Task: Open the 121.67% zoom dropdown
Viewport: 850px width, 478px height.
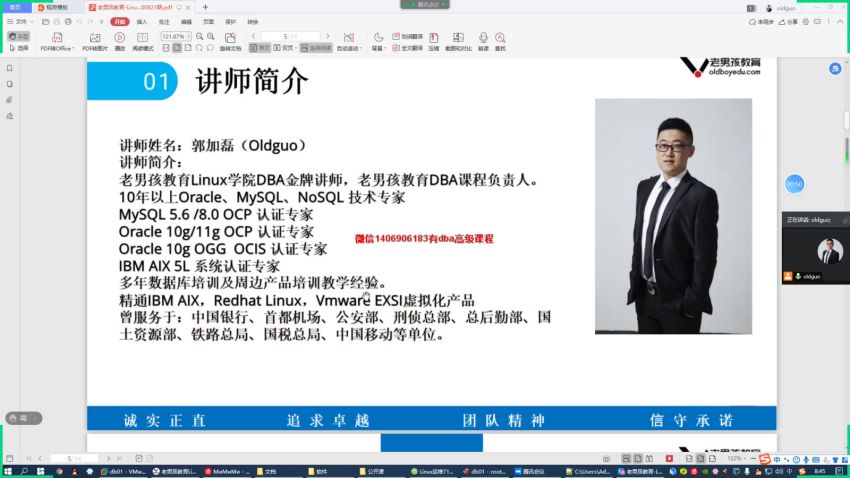Action: click(189, 36)
